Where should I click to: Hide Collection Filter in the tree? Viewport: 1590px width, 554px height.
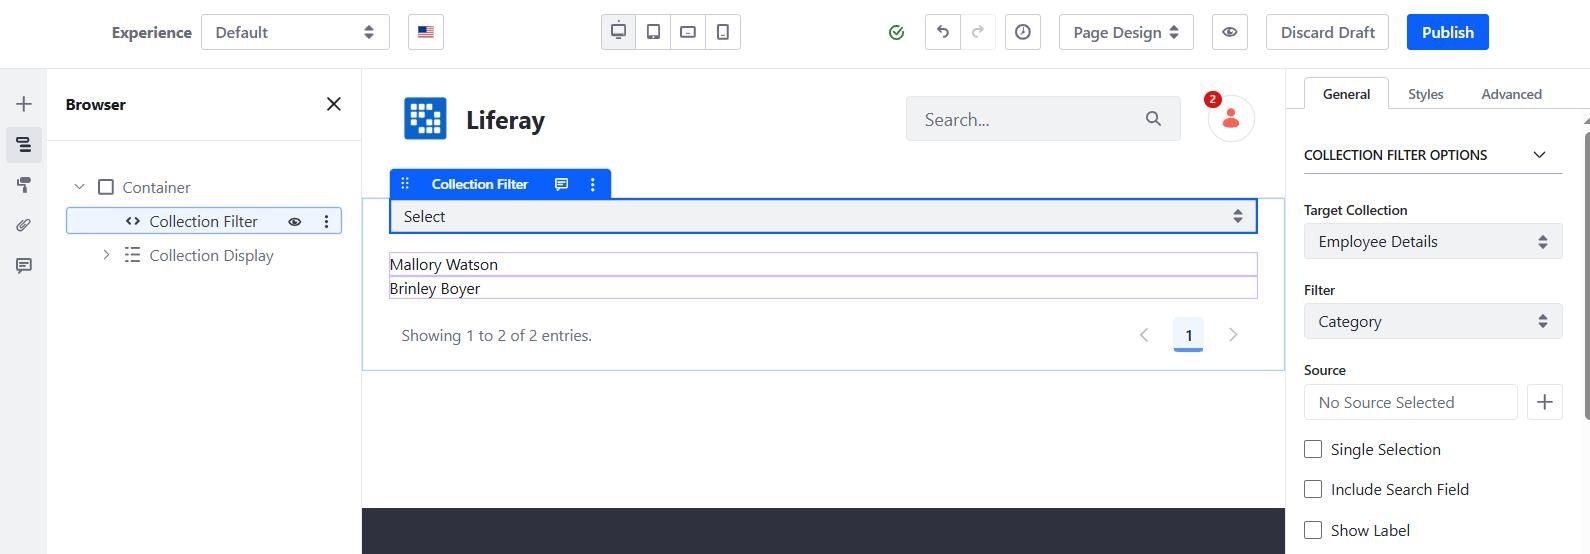click(295, 222)
